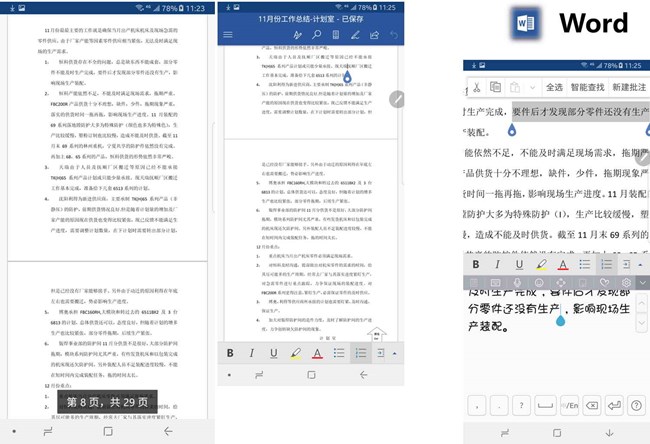Toggle underline in right phone format bar
The height and width of the screenshot is (444, 650).
click(x=519, y=264)
